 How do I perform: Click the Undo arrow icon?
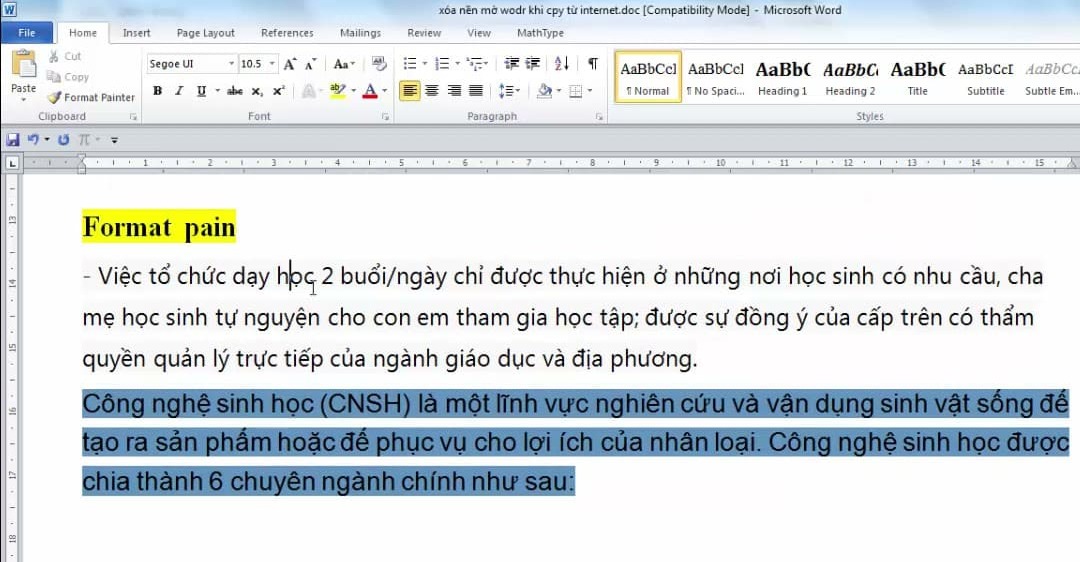pos(33,140)
